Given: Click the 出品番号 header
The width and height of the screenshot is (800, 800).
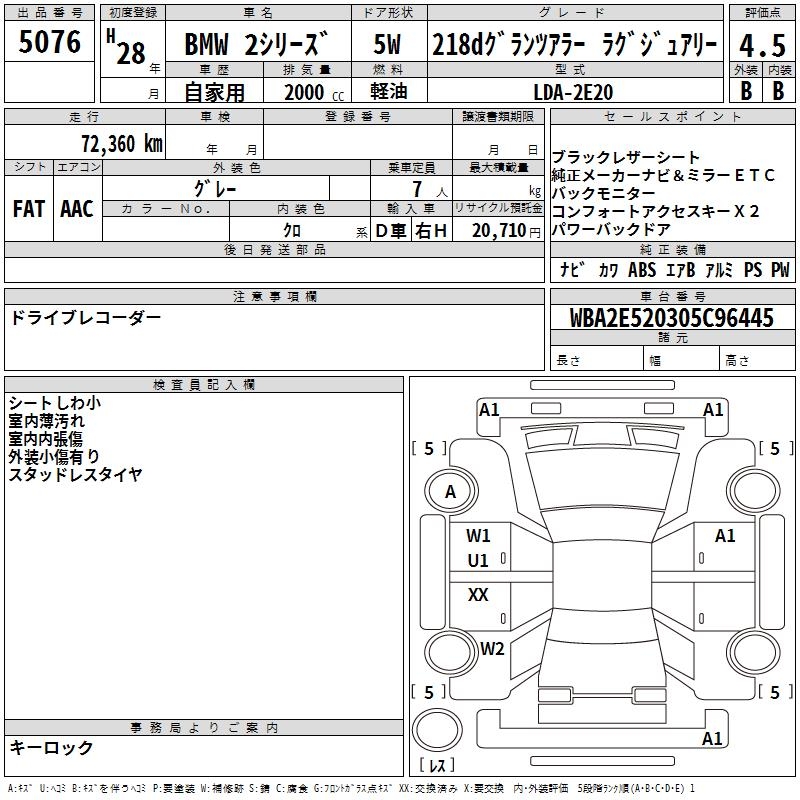Looking at the screenshot, I should point(49,12).
